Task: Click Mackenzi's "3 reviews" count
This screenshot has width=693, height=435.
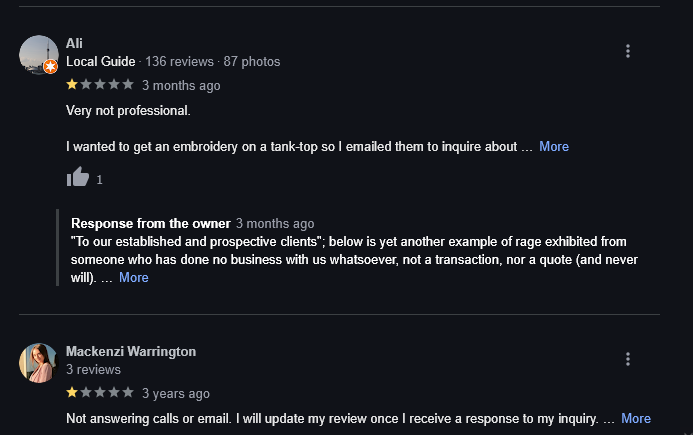Action: 93,370
